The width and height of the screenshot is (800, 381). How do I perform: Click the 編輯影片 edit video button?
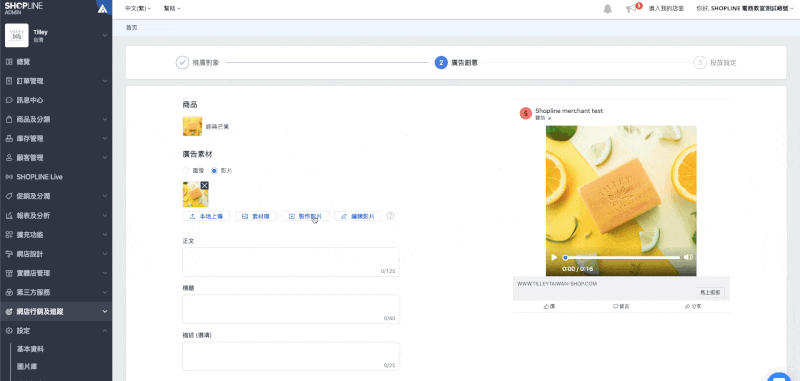click(x=358, y=216)
